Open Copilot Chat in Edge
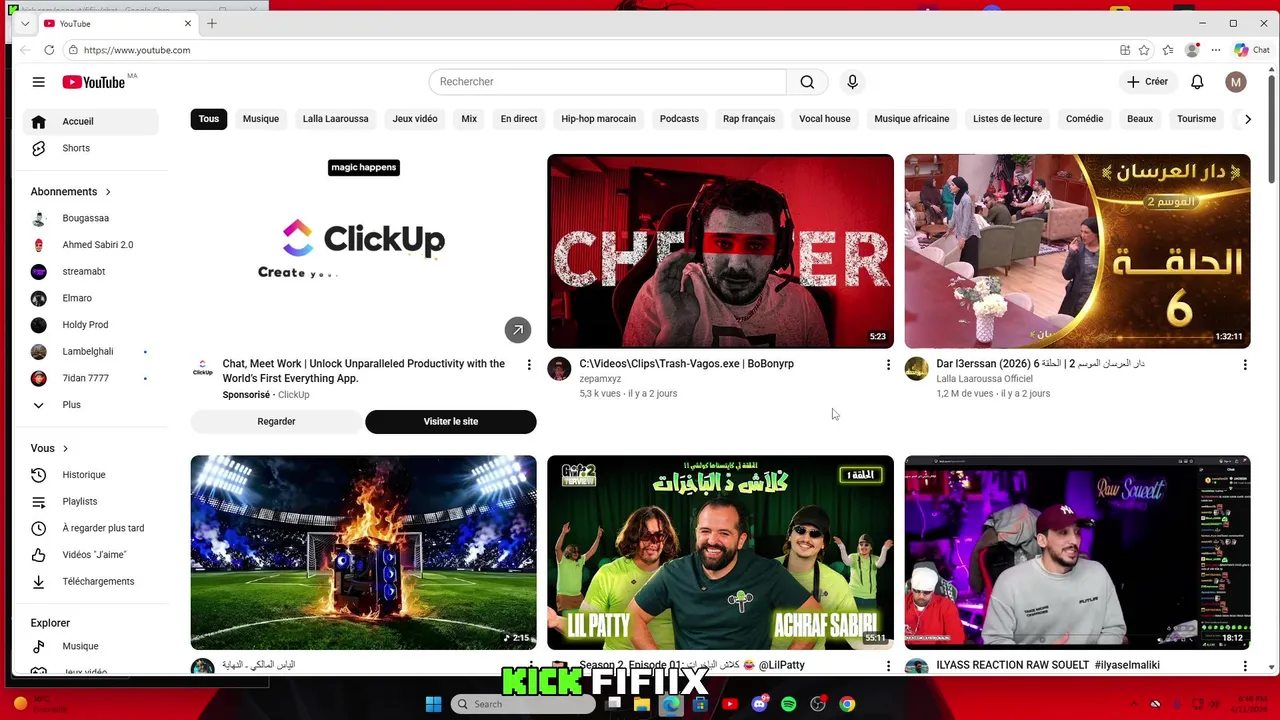1280x720 pixels. click(x=1252, y=50)
